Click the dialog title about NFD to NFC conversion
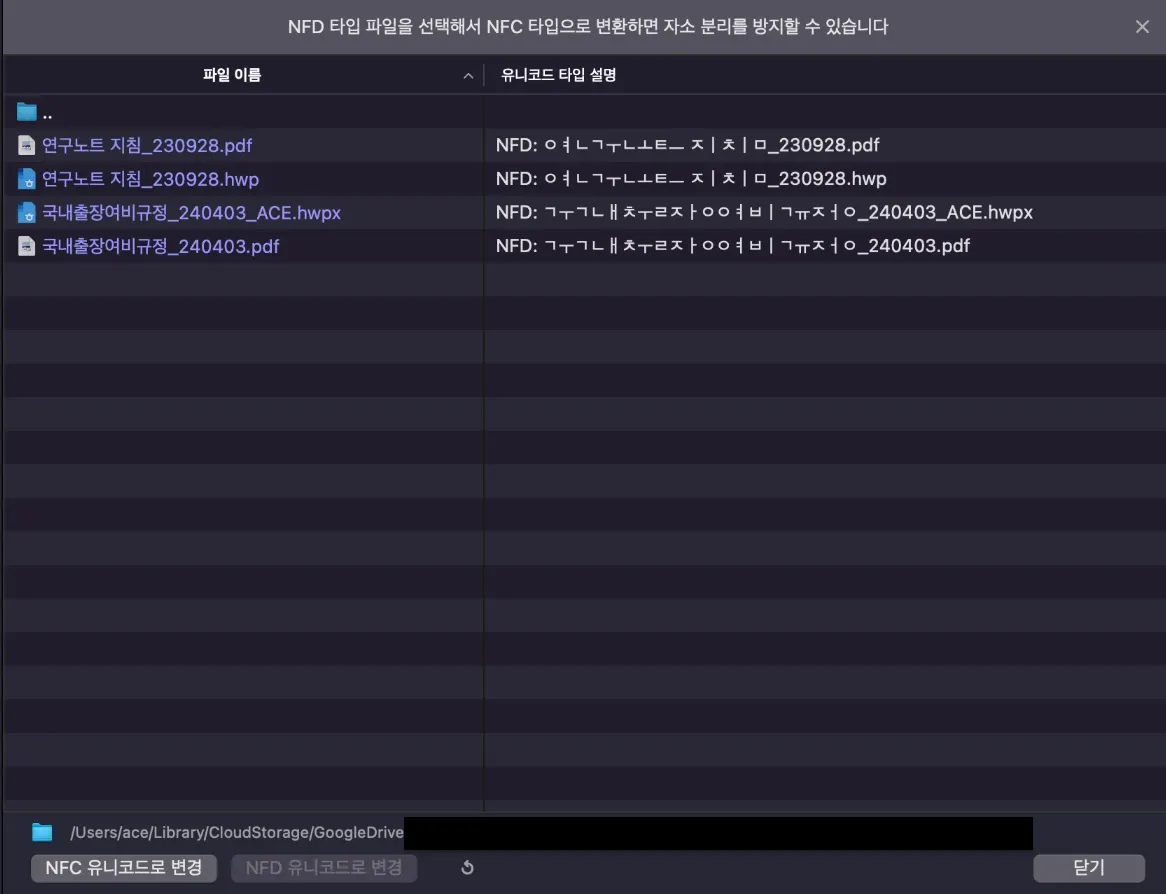1166x894 pixels. tap(587, 27)
